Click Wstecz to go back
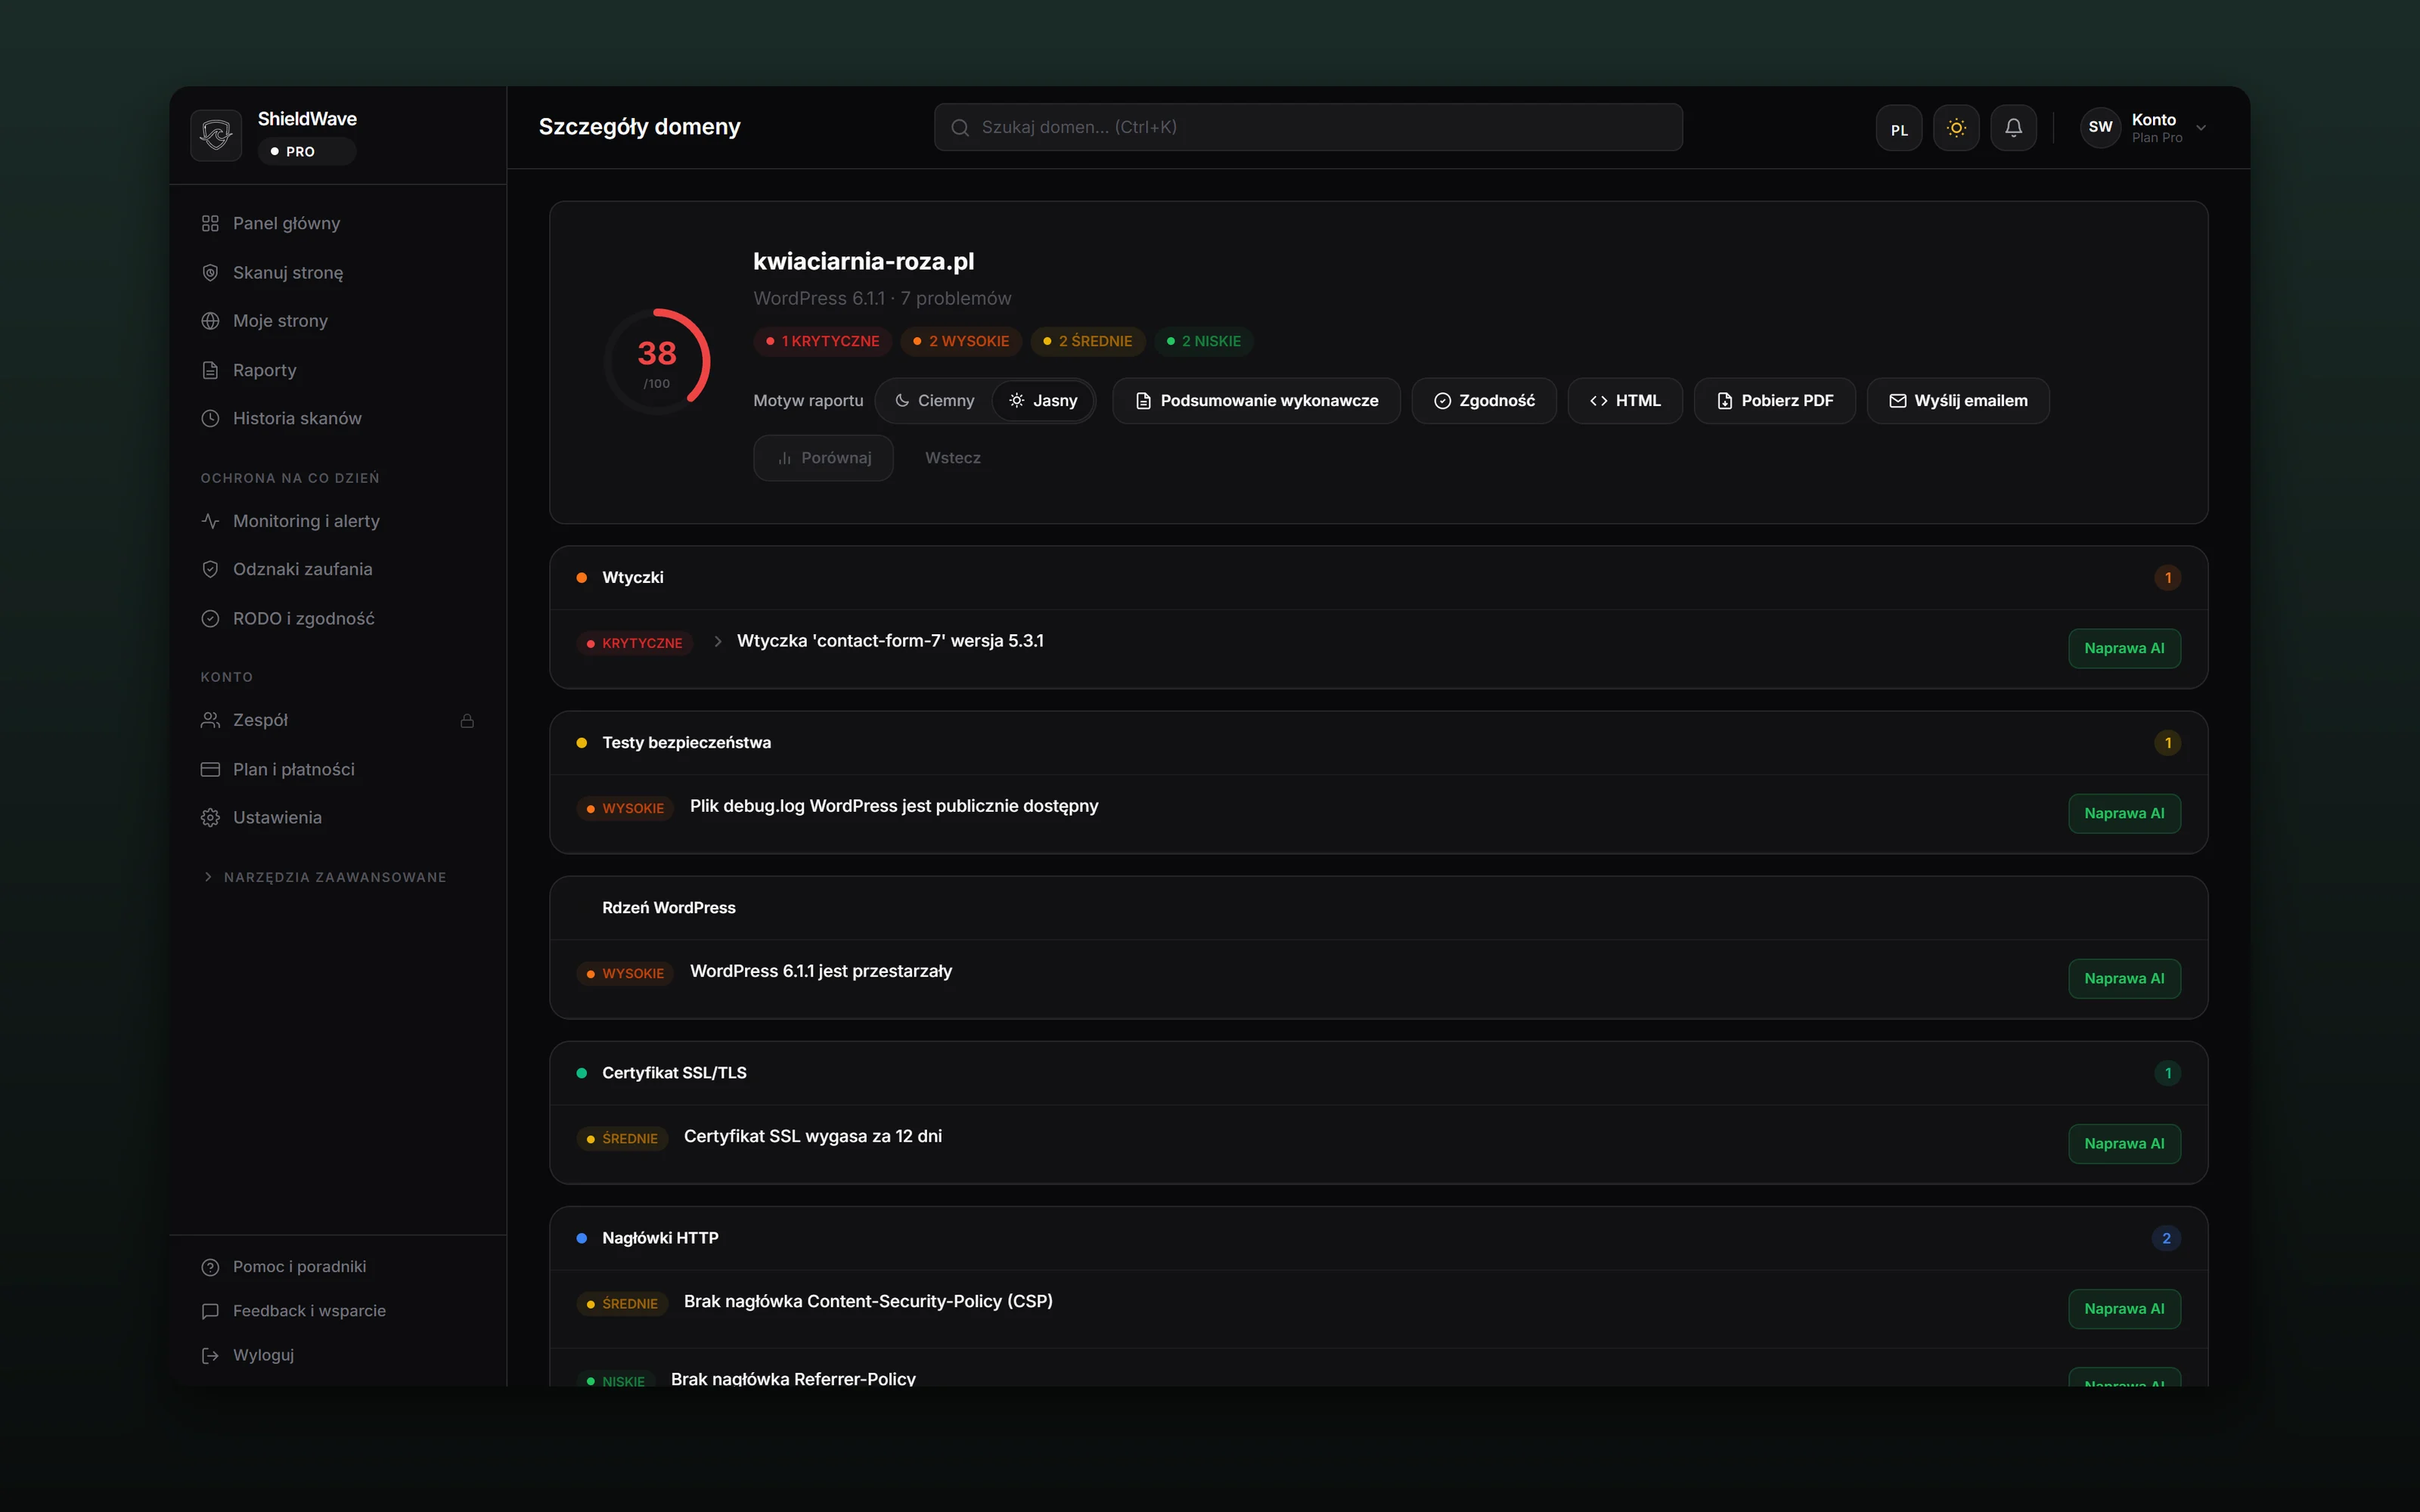Image resolution: width=2420 pixels, height=1512 pixels. tap(952, 458)
